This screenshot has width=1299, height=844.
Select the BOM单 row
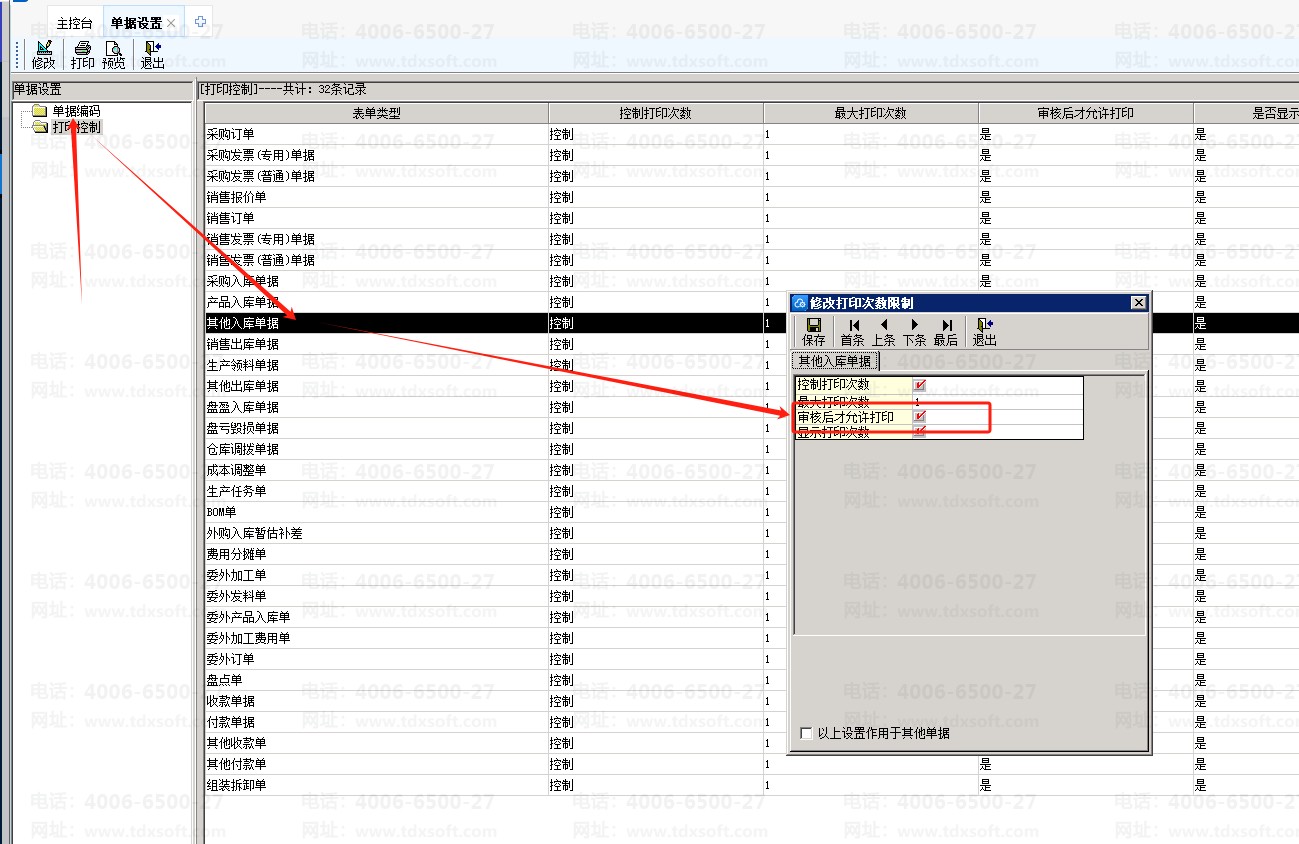click(752, 512)
